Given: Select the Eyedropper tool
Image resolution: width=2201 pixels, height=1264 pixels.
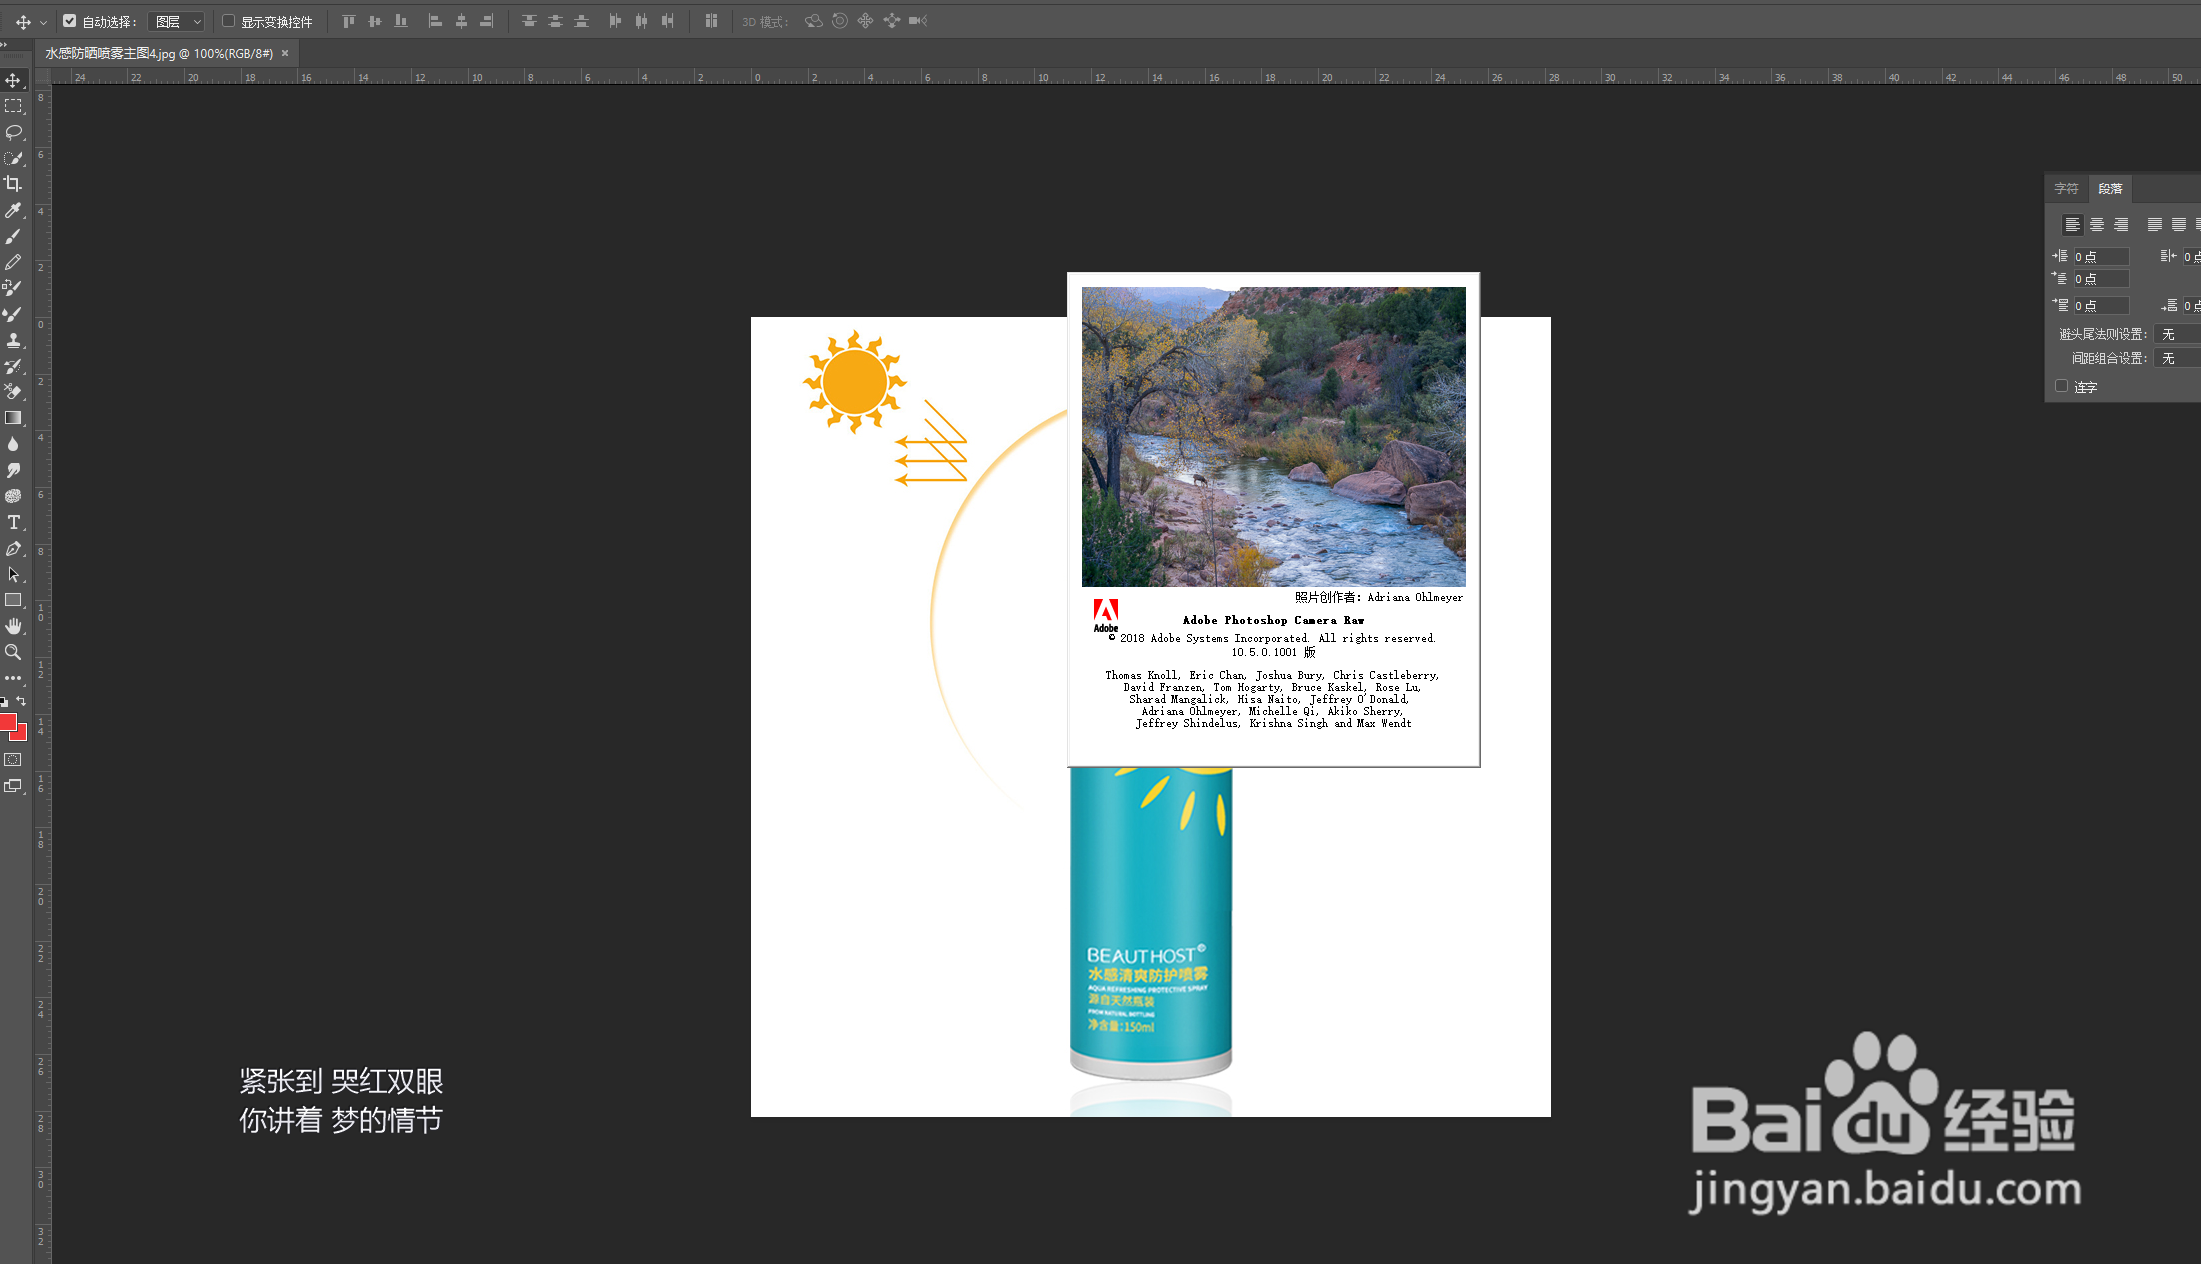Looking at the screenshot, I should coord(13,210).
